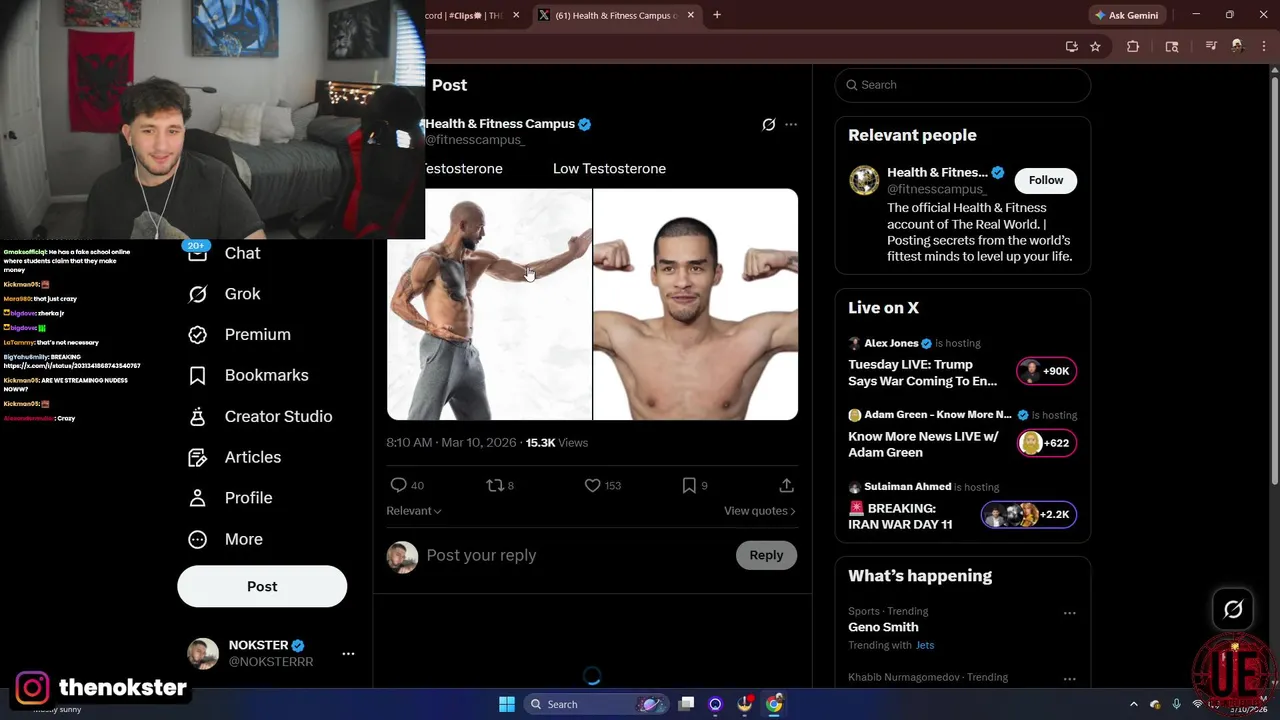
Task: Open View quotes link
Action: 760,511
